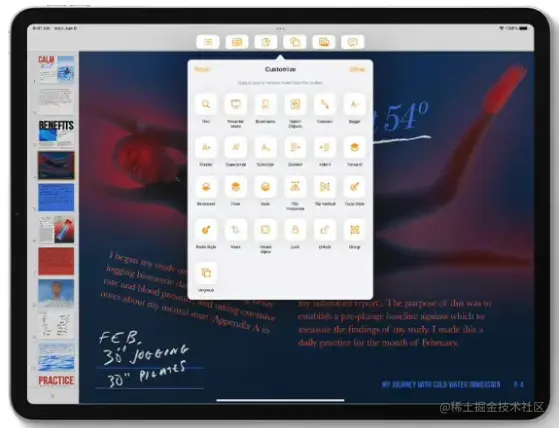Select the Forward arrange icon
The height and width of the screenshot is (428, 559).
tap(354, 147)
